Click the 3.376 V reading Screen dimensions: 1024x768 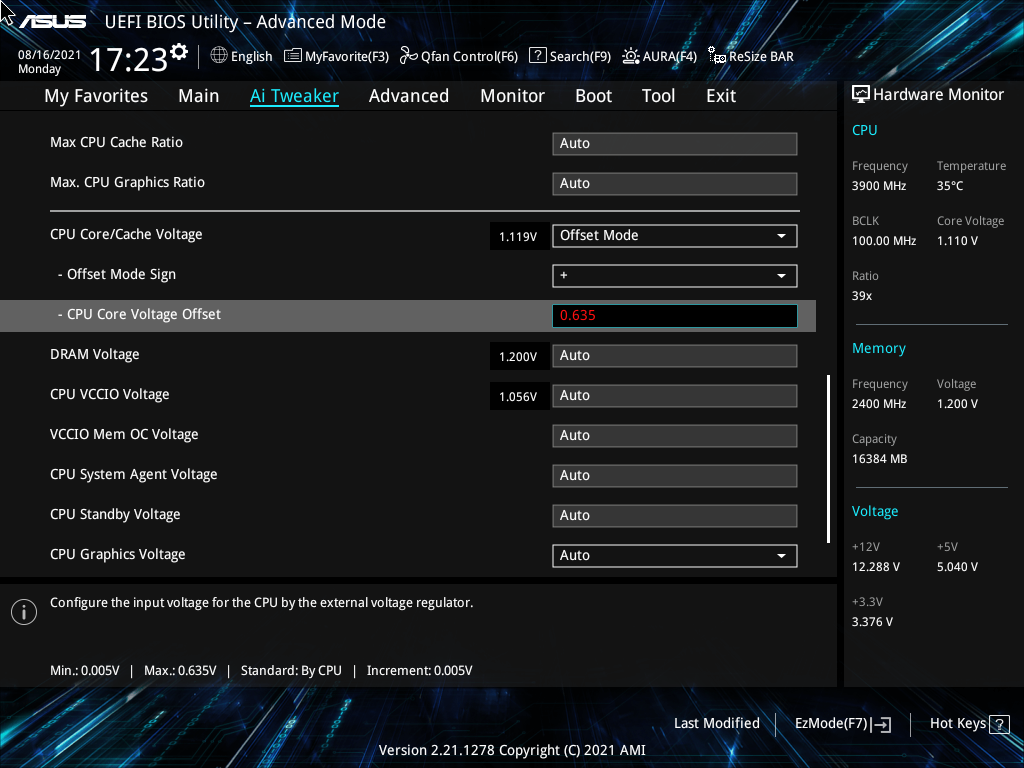(872, 622)
